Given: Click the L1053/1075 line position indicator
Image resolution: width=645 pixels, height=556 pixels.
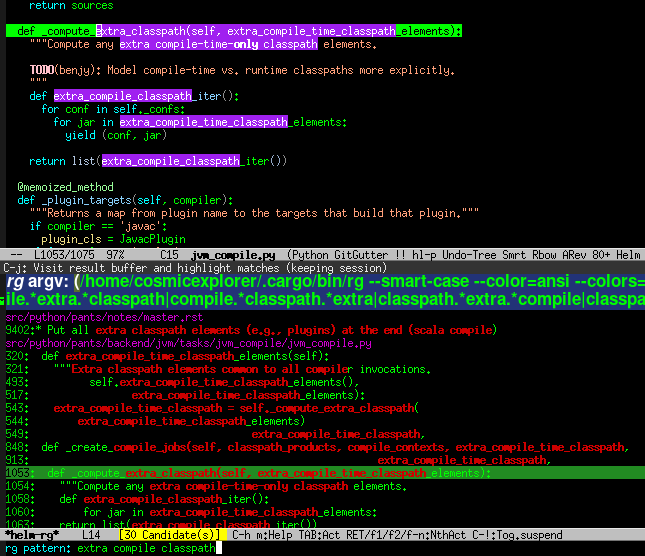Looking at the screenshot, I should click(x=64, y=255).
